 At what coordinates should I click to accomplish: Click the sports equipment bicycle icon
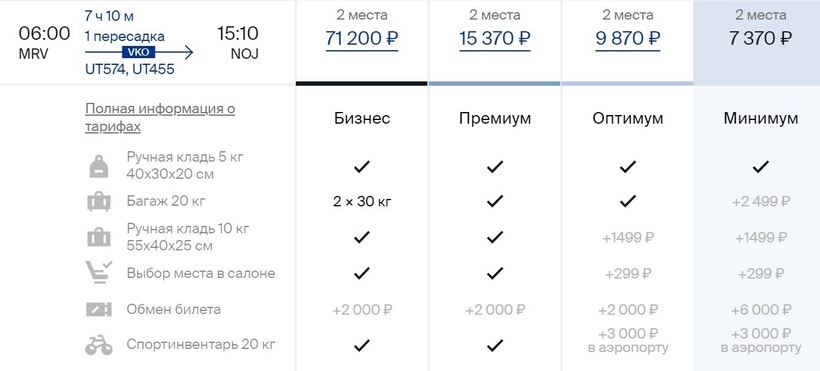coord(98,345)
